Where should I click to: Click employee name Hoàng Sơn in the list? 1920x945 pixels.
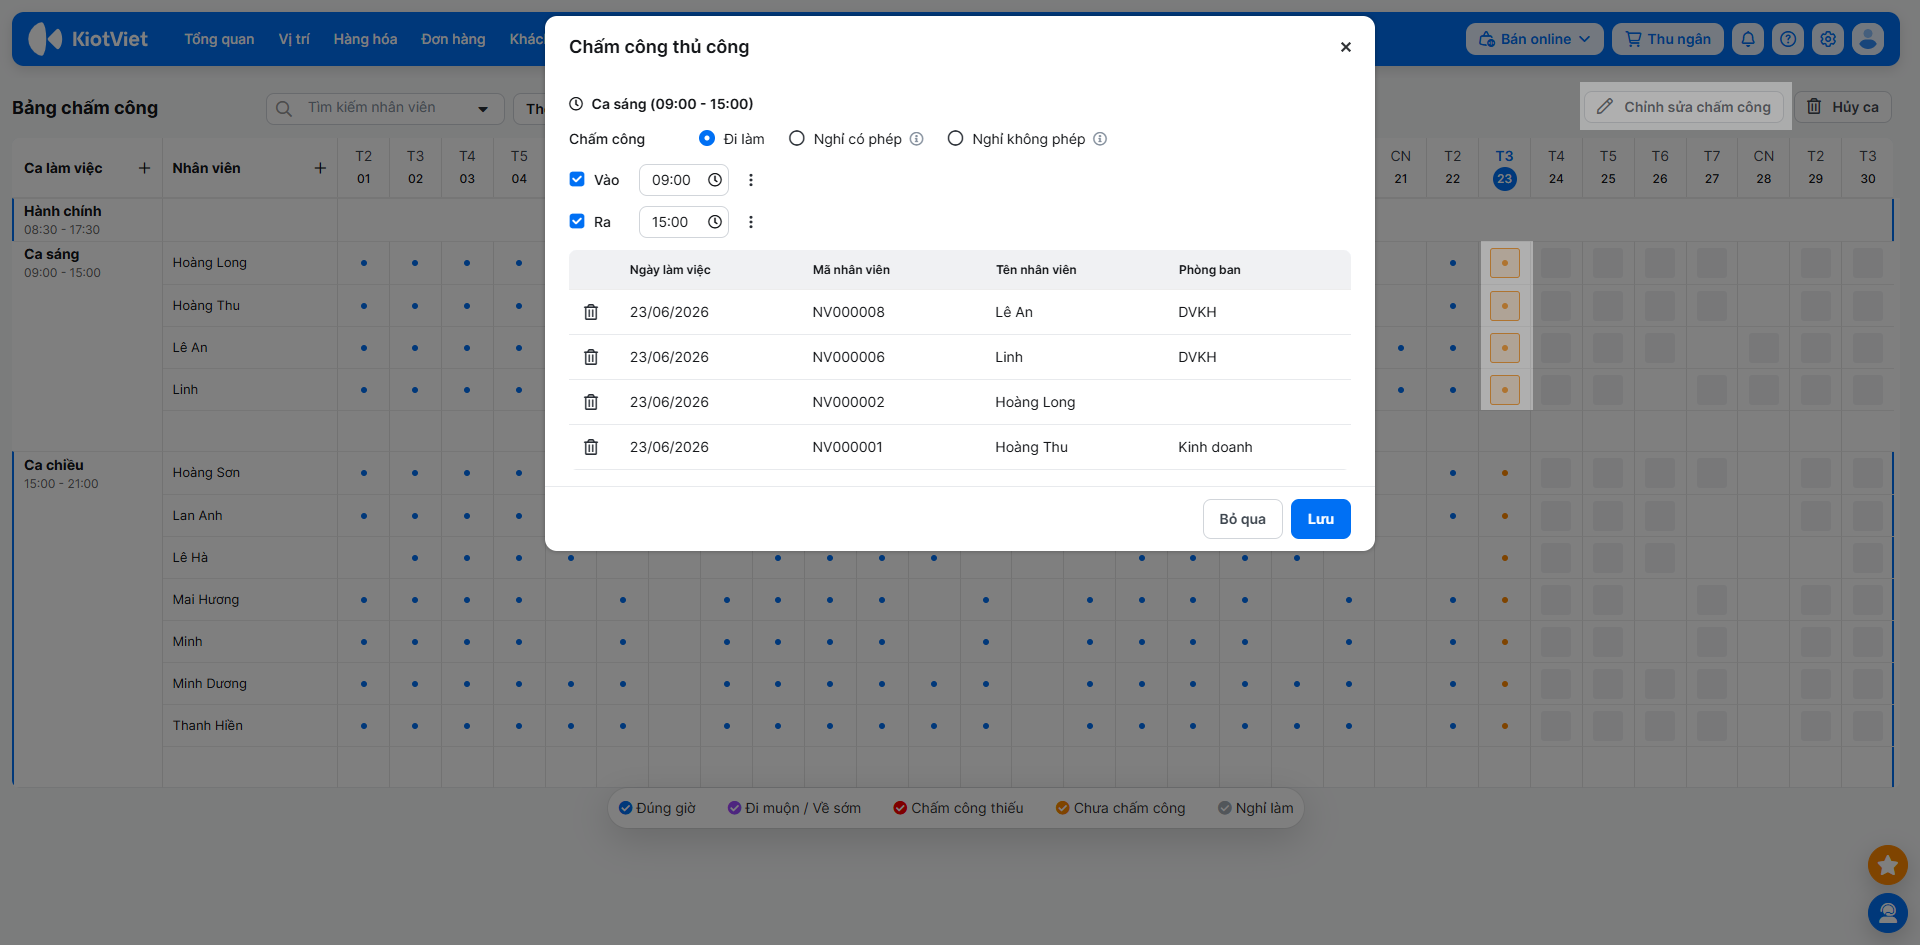[x=206, y=473]
